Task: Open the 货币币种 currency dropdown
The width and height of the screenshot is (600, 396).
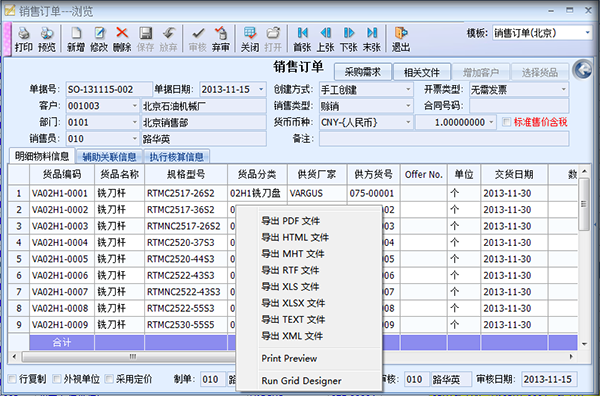Action: click(408, 122)
